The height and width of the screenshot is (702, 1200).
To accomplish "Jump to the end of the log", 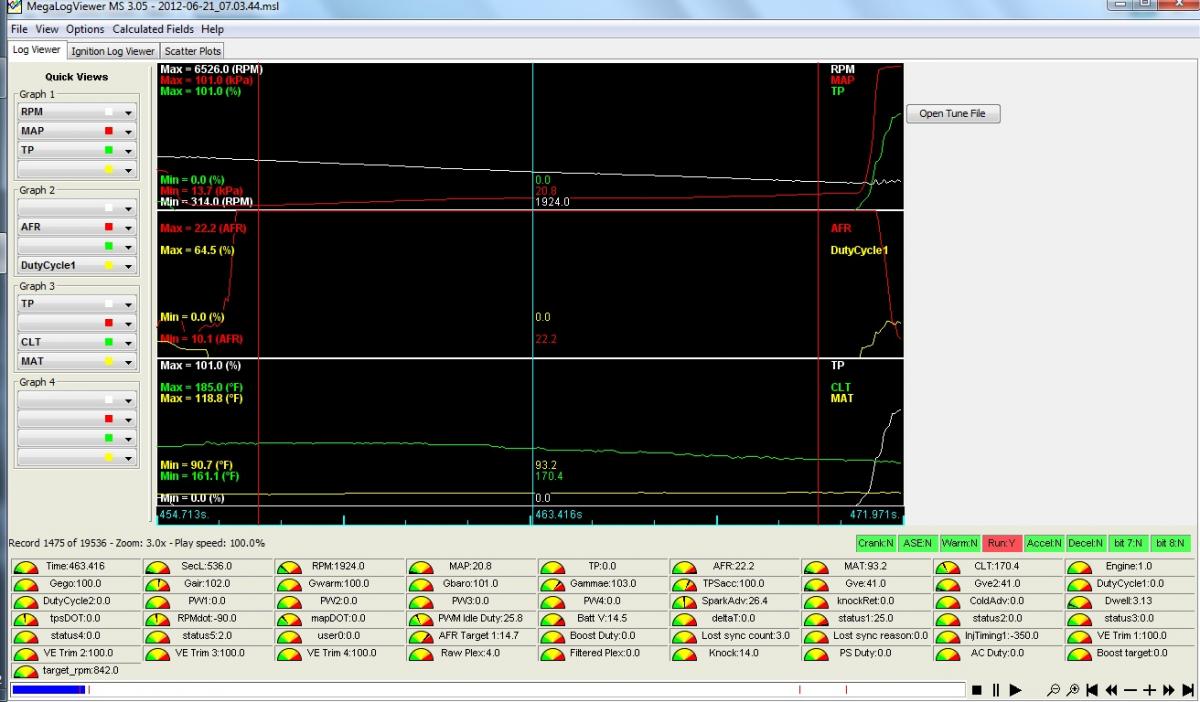I will pyautogui.click(x=1188, y=690).
